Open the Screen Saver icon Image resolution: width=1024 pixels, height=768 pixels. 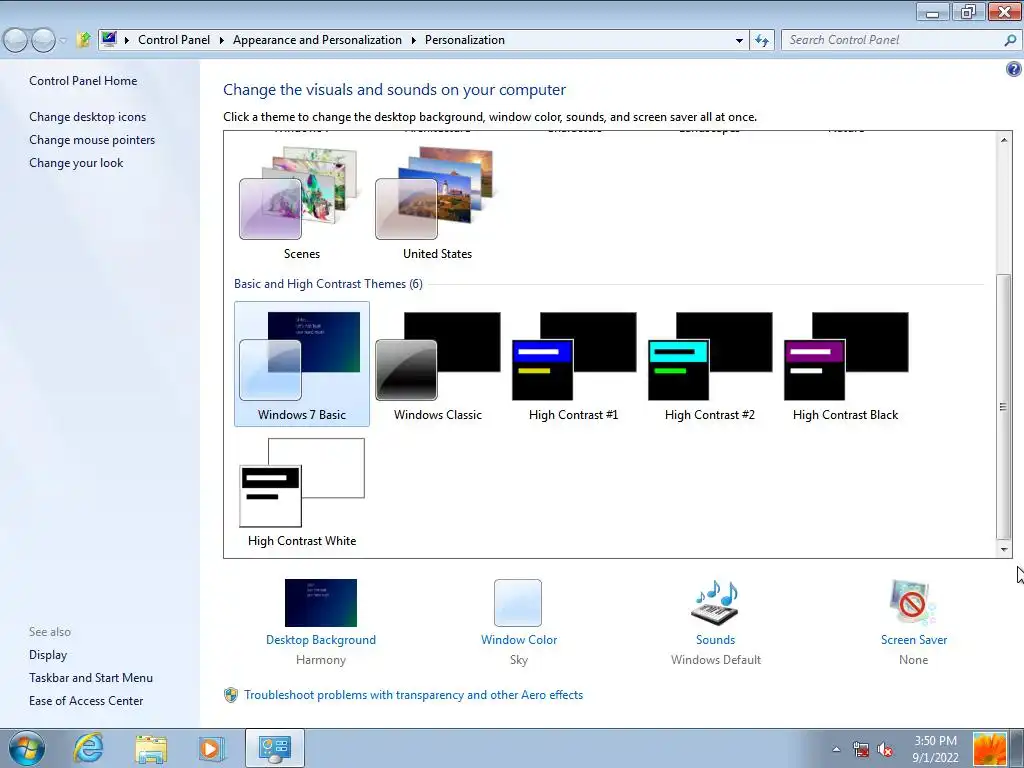coord(913,603)
